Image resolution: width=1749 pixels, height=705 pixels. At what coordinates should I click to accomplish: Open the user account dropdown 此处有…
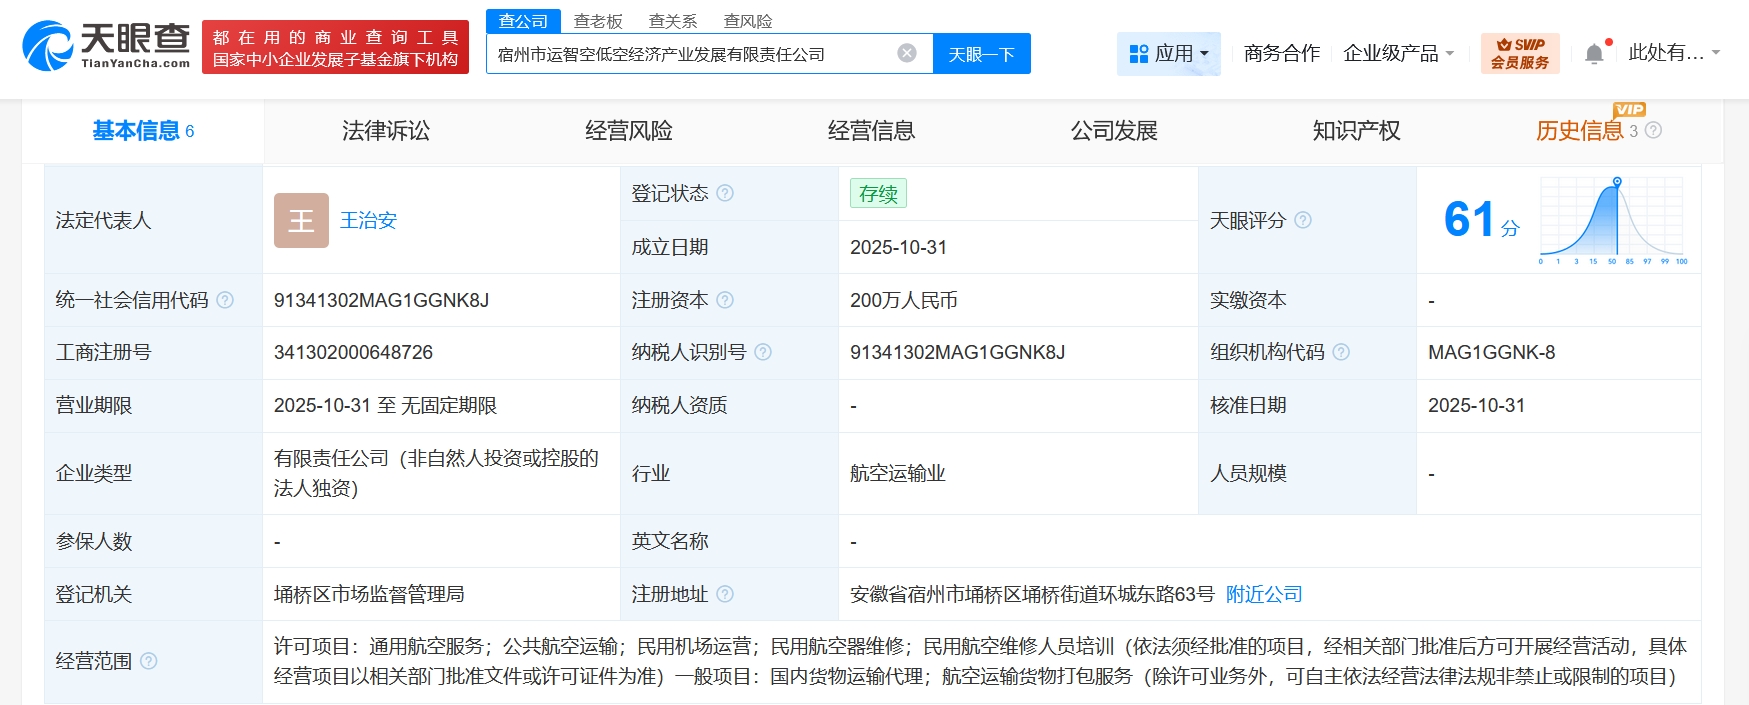point(1673,53)
